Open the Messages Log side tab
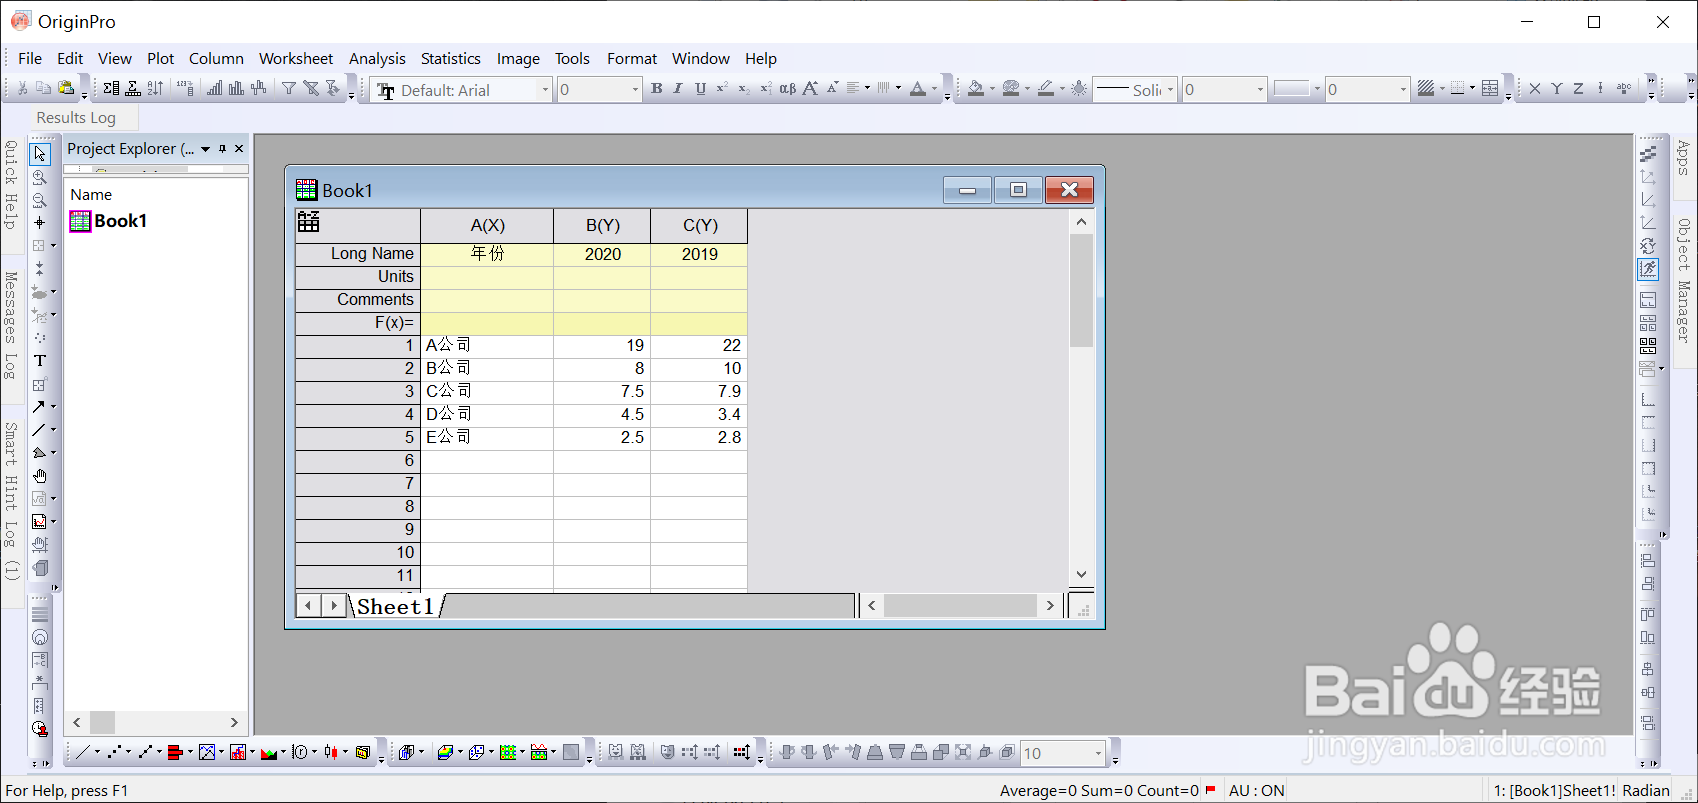The height and width of the screenshot is (803, 1698). [11, 325]
